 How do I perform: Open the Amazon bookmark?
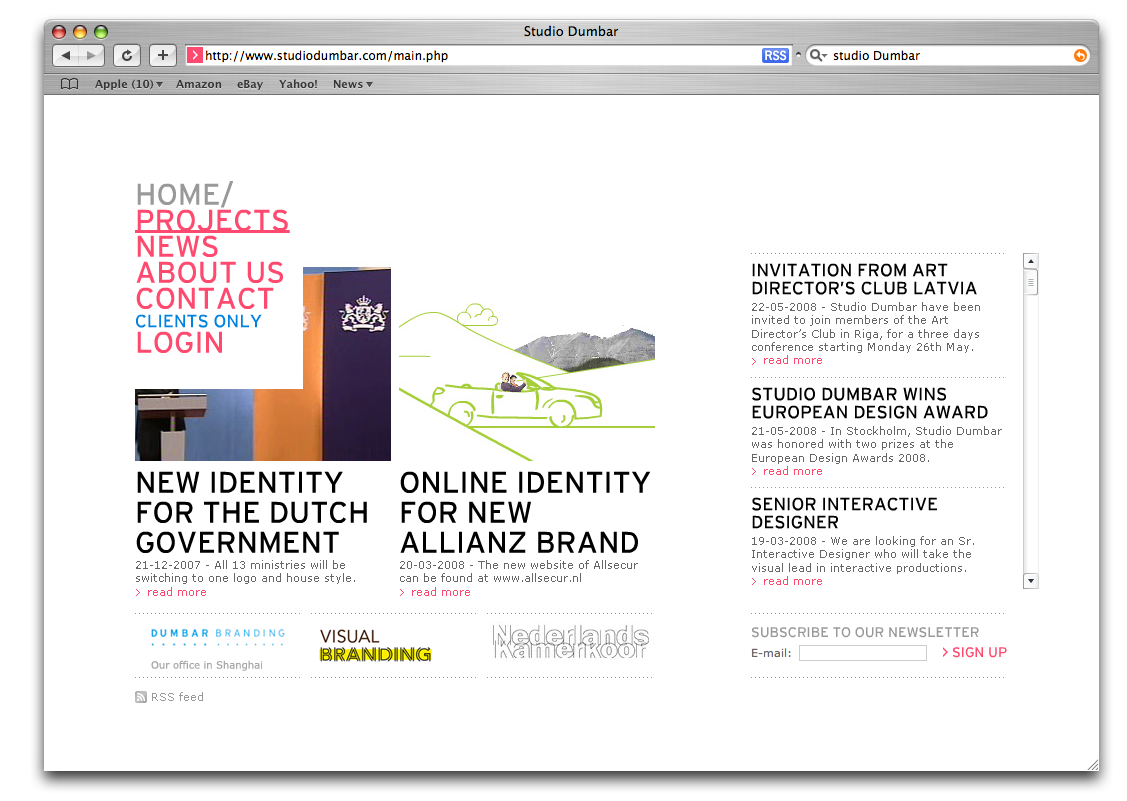tap(198, 84)
